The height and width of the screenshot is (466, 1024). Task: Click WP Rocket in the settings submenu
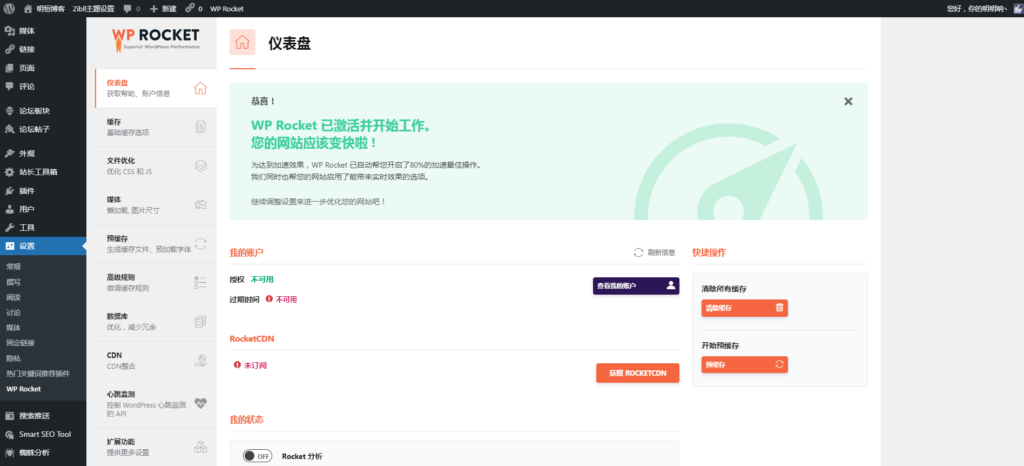click(23, 388)
